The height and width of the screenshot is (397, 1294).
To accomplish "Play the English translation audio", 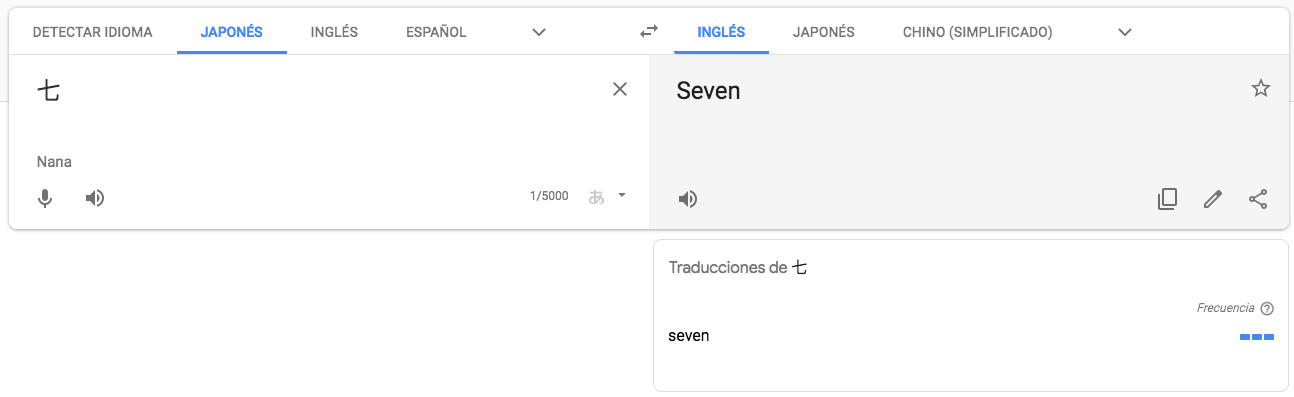I will pos(688,199).
